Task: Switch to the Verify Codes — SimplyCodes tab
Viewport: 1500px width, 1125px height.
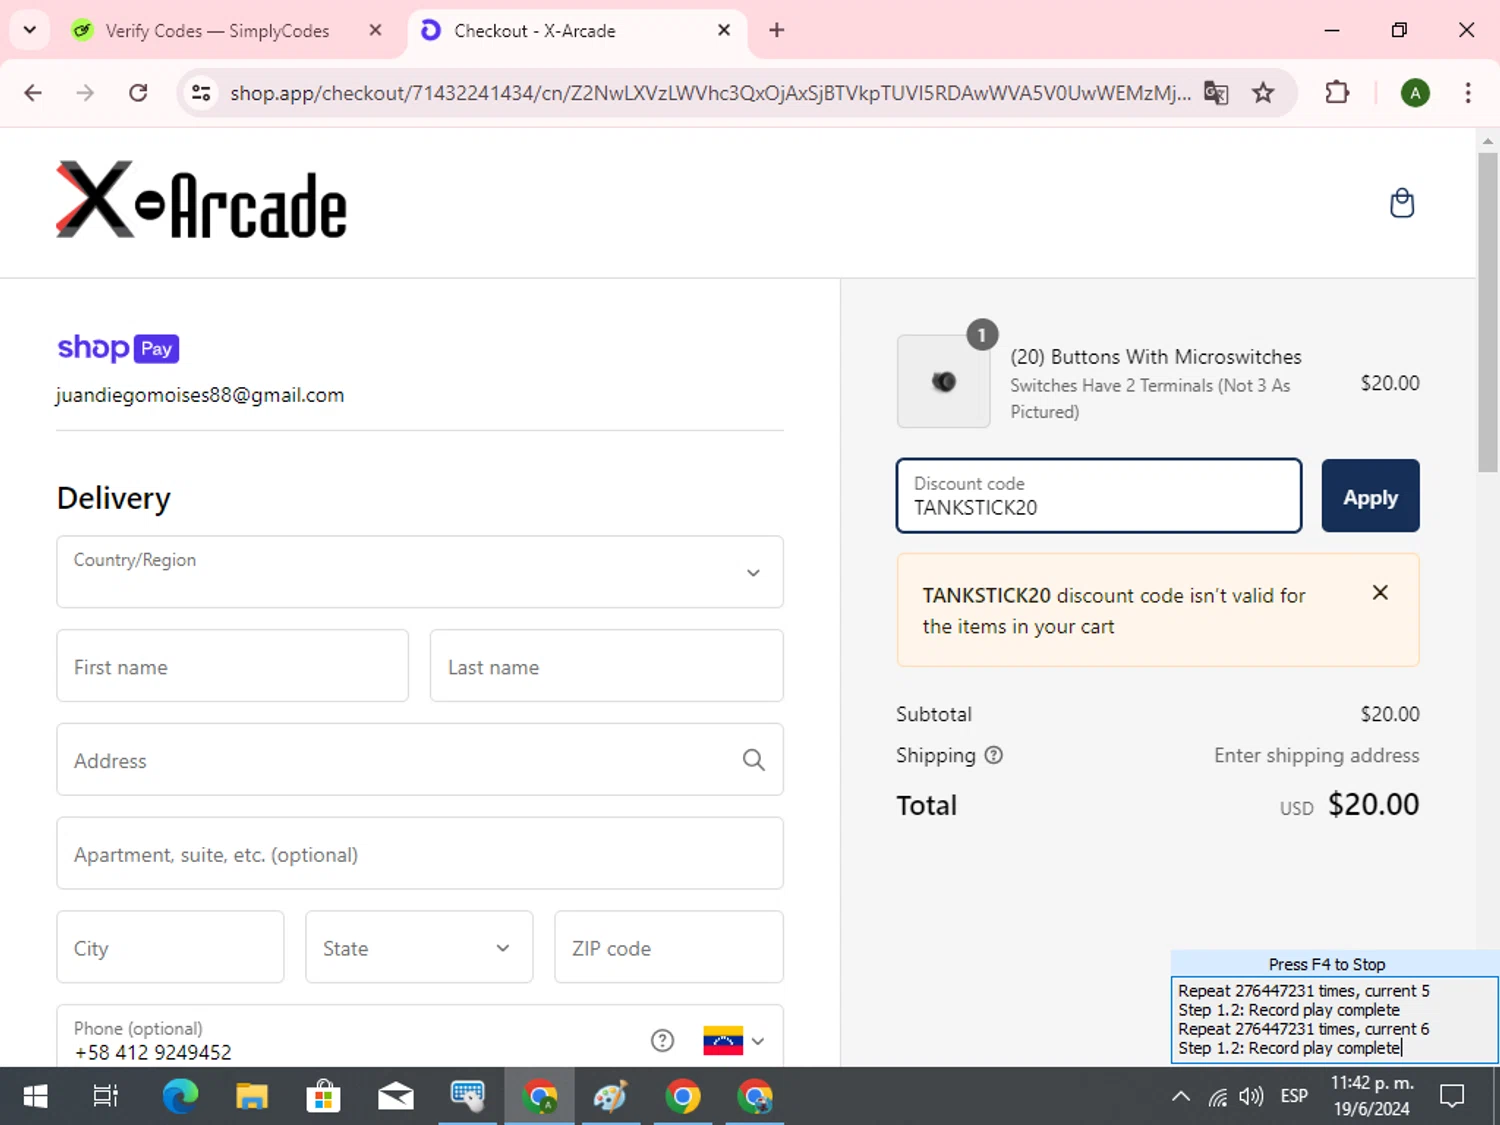Action: tap(217, 30)
